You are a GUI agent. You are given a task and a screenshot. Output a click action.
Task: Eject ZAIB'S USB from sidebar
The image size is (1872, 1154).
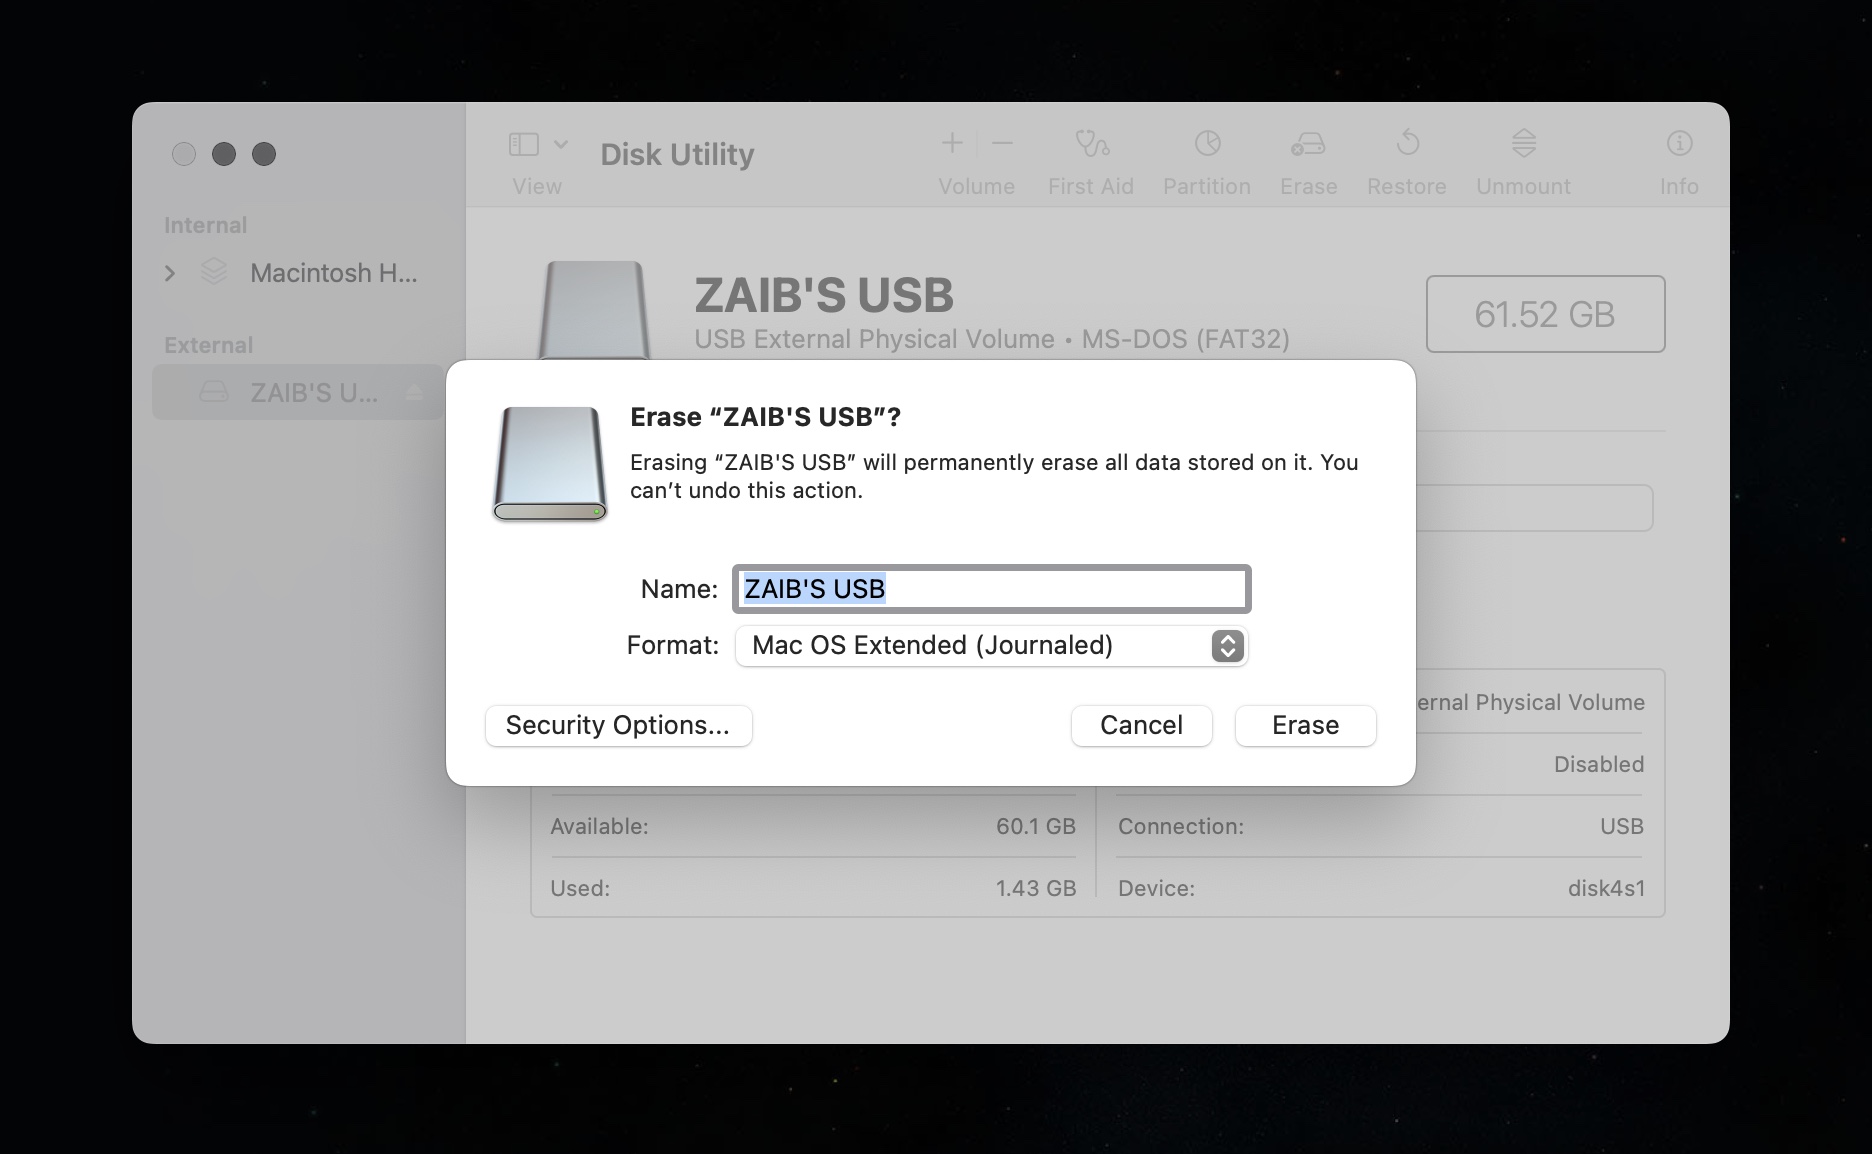point(415,393)
